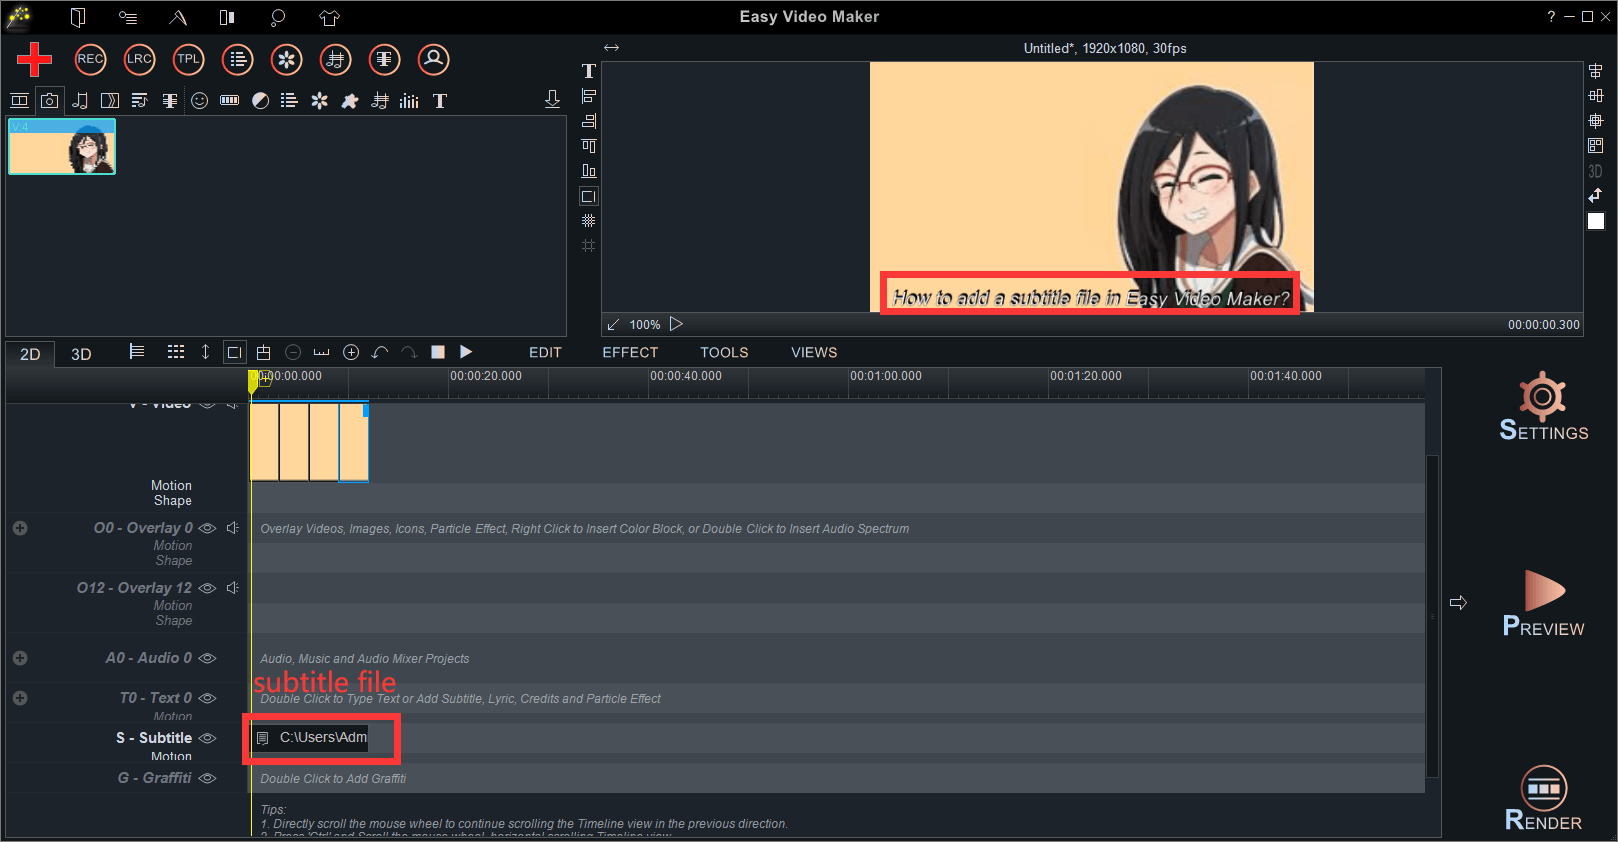Mute the O12 - Overlay 12 track
The width and height of the screenshot is (1618, 842).
[x=232, y=588]
